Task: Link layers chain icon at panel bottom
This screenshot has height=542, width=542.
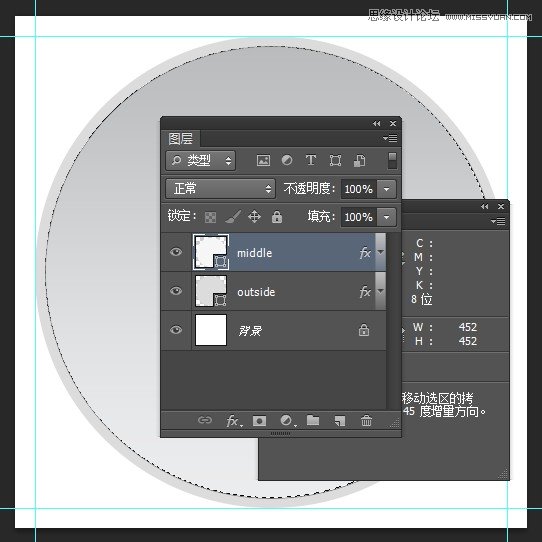Action: (x=205, y=420)
